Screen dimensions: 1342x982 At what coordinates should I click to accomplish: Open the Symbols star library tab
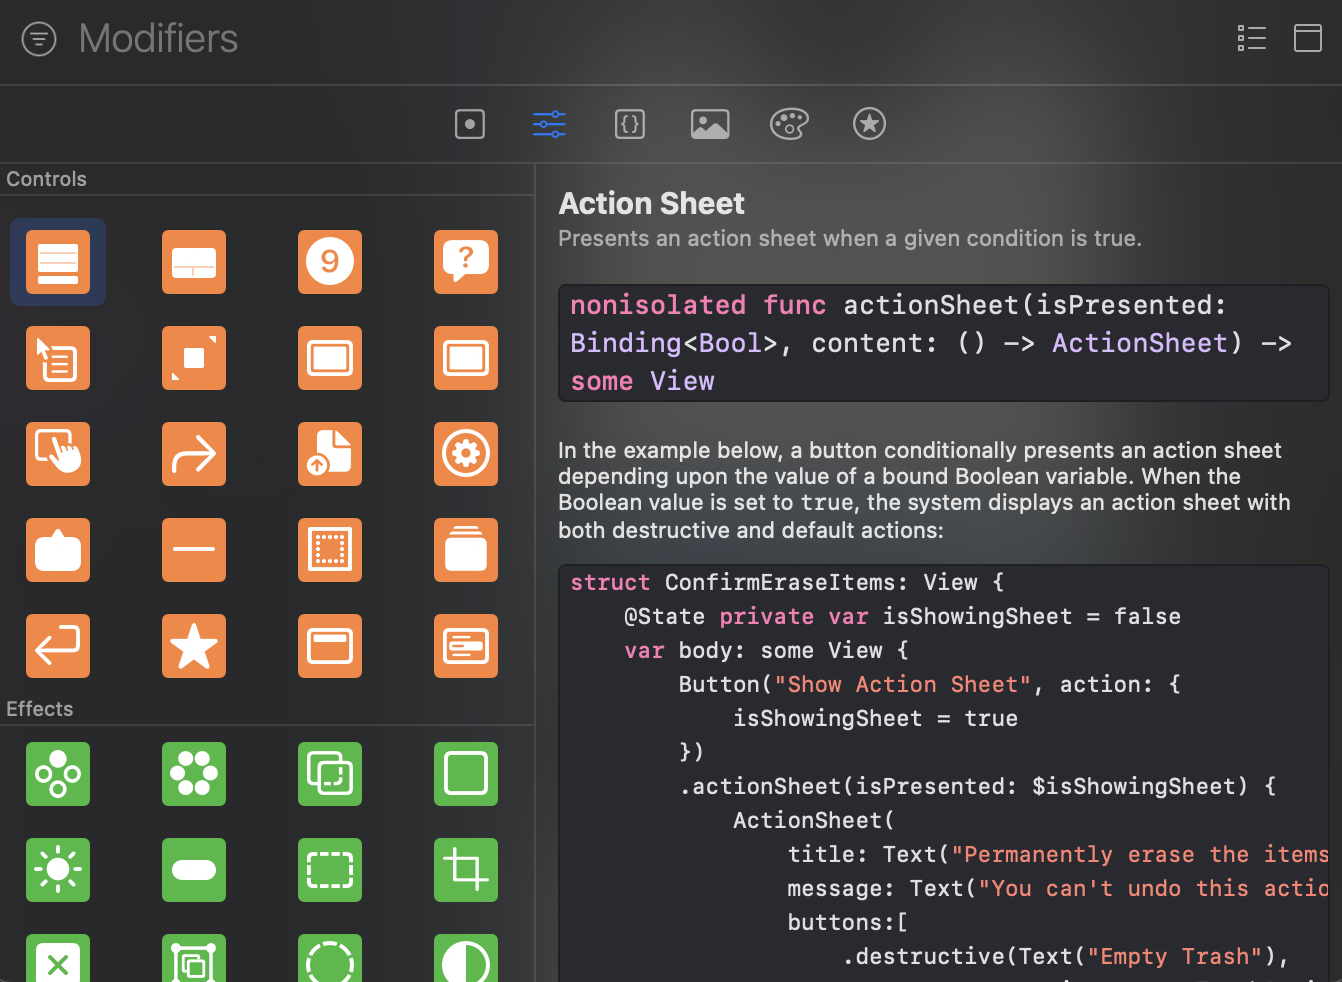pos(870,124)
